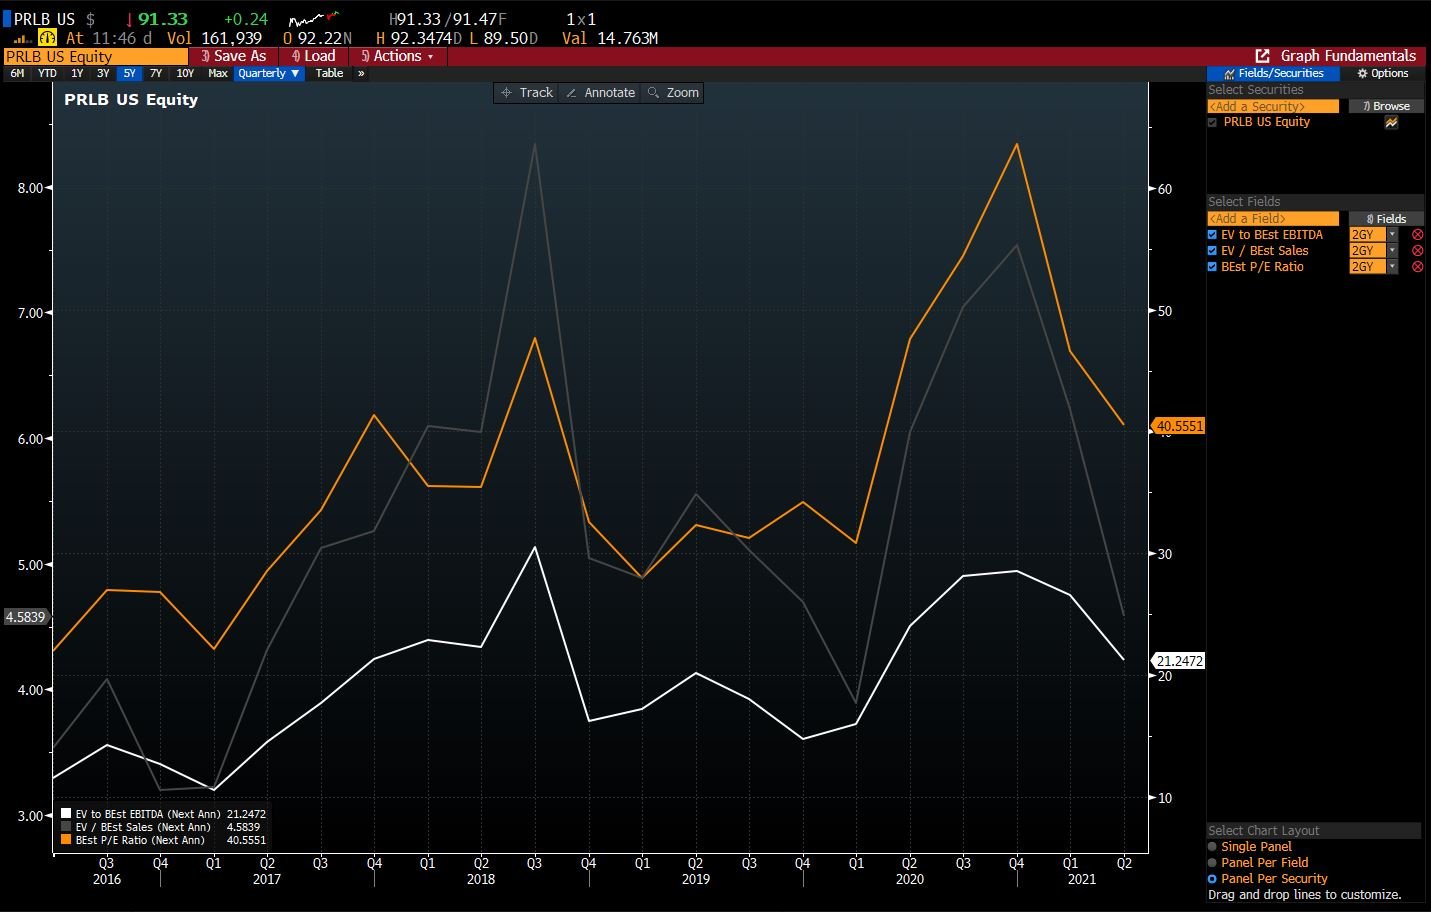Click the Fields button
Image resolution: width=1431 pixels, height=912 pixels.
(1386, 219)
